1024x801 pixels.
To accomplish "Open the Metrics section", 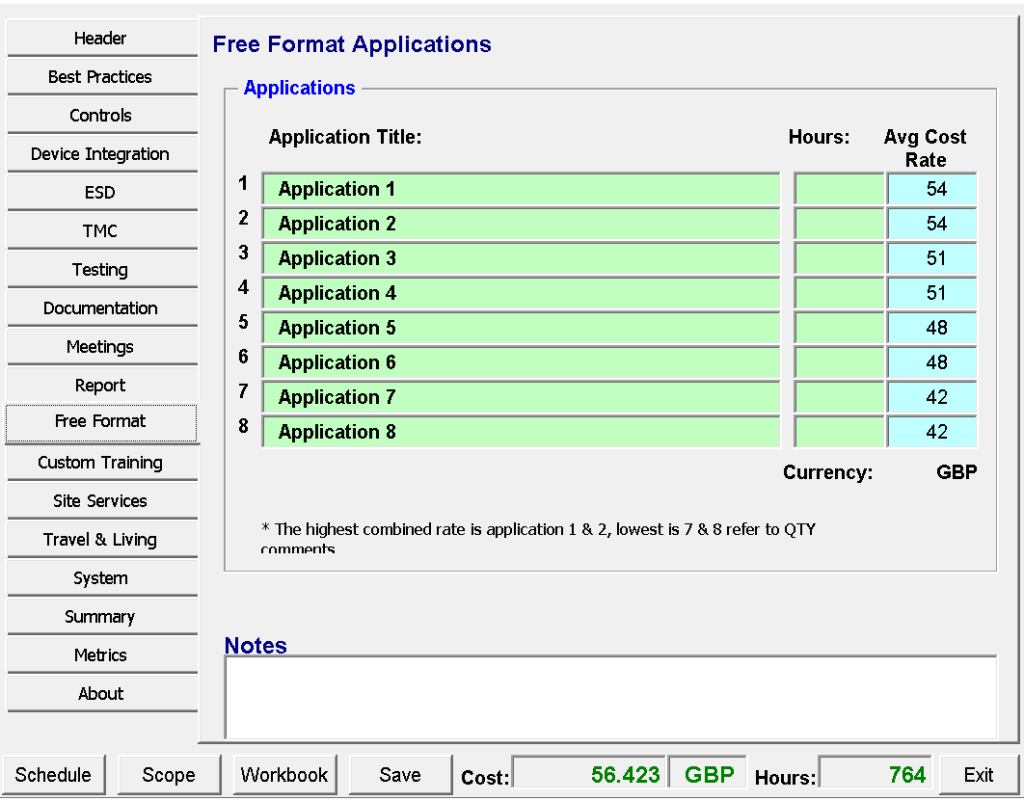I will click(101, 655).
